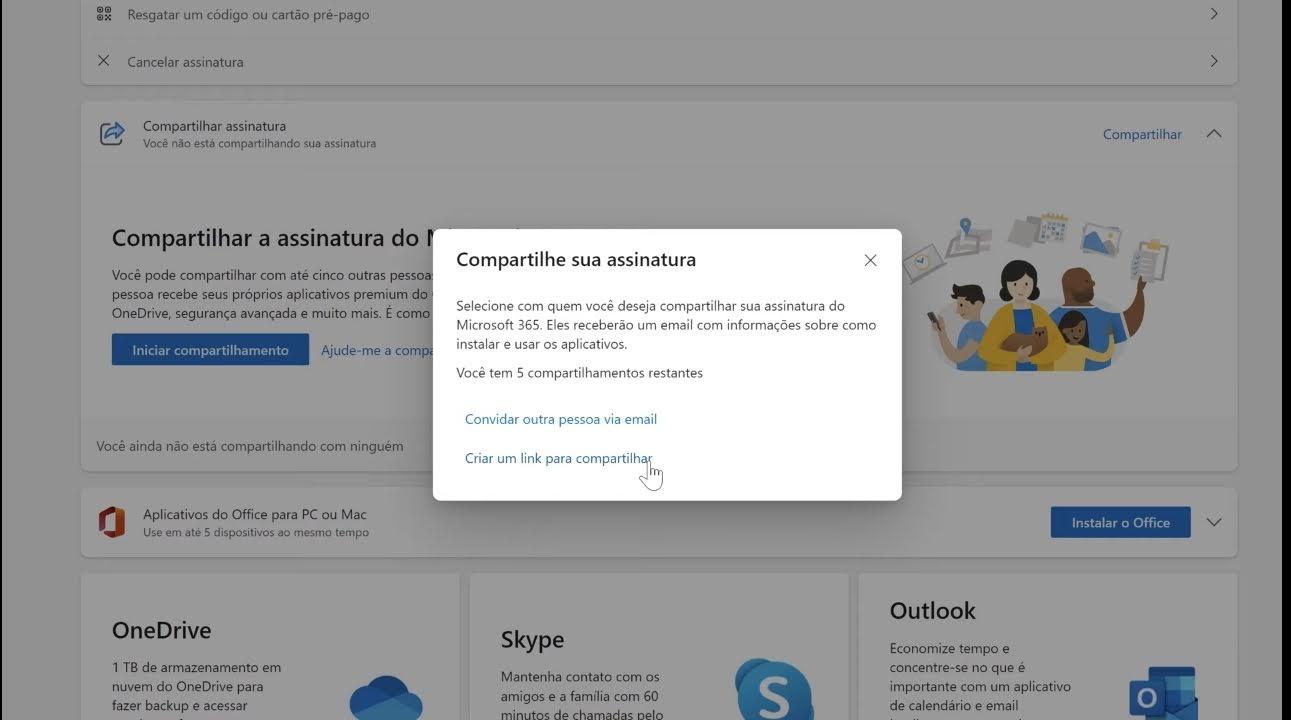Open Resgatar um código row chevron
Screen dimensions: 1291x720
point(1214,14)
